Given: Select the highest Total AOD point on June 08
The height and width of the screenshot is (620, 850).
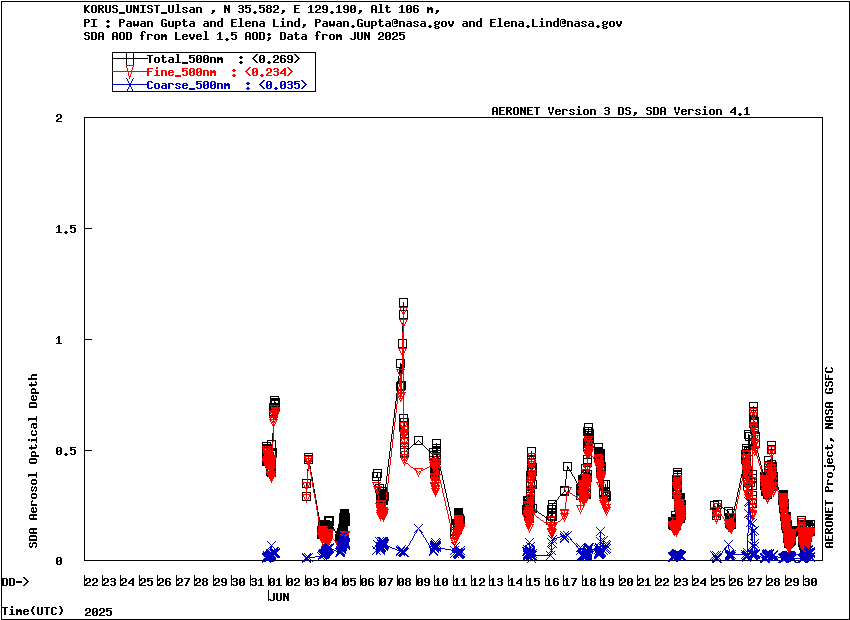Looking at the screenshot, I should pyautogui.click(x=403, y=303).
